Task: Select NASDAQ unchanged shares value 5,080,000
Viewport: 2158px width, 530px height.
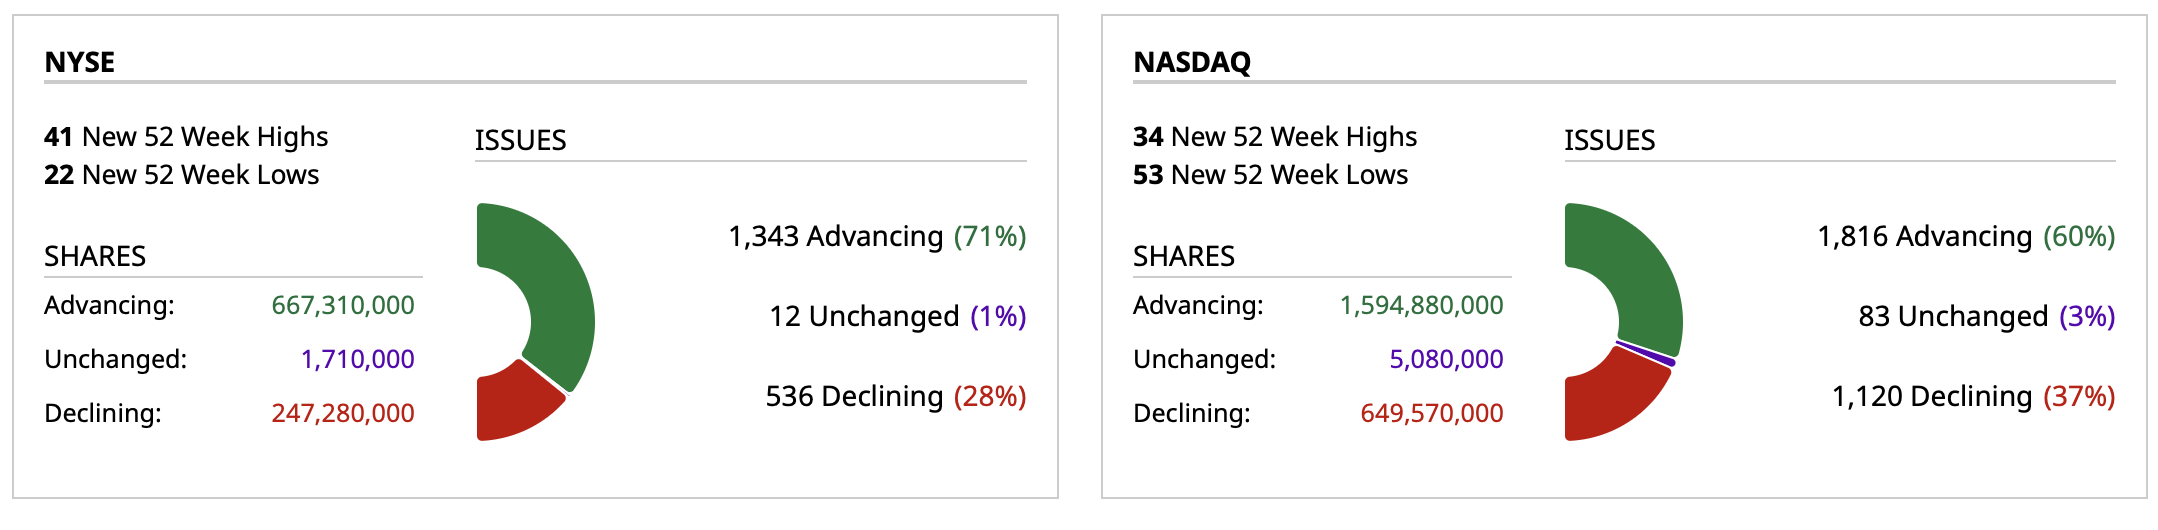Action: [1446, 359]
